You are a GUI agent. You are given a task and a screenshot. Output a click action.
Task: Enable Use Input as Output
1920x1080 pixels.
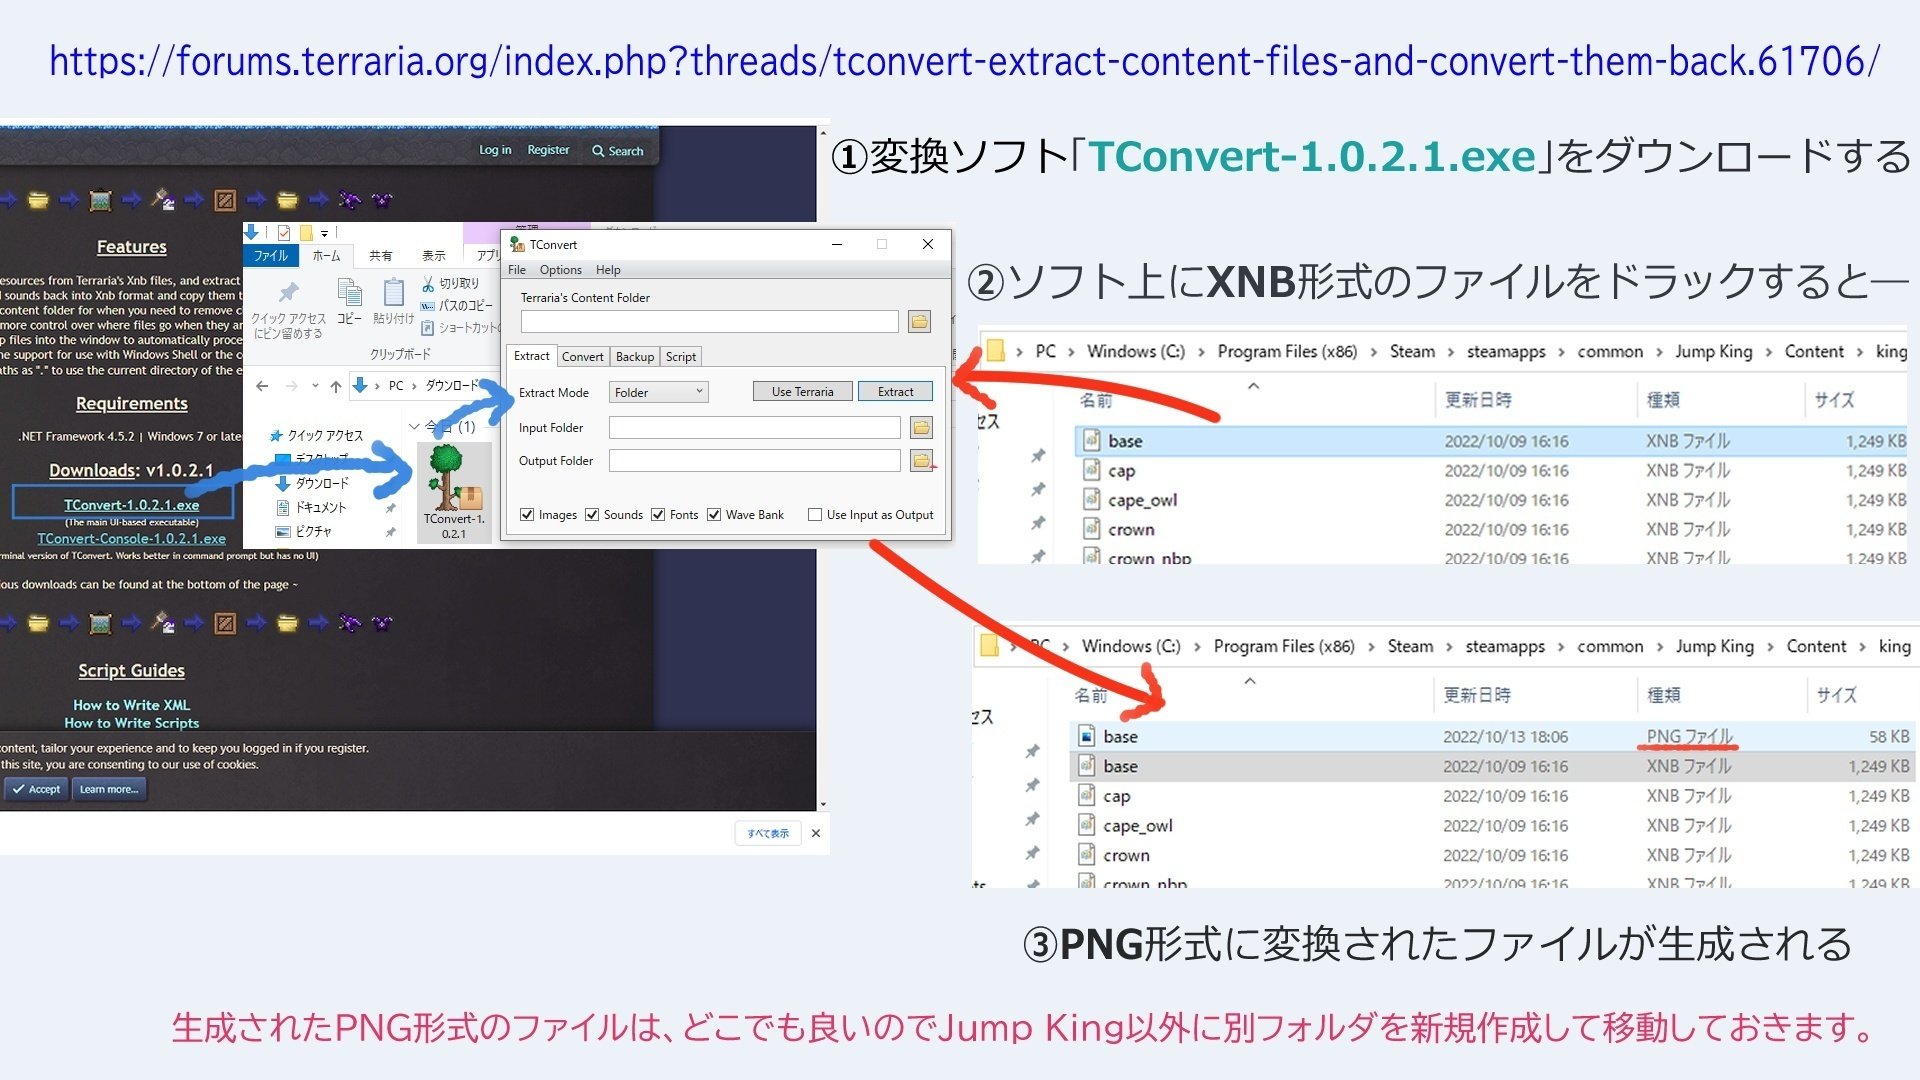815,515
